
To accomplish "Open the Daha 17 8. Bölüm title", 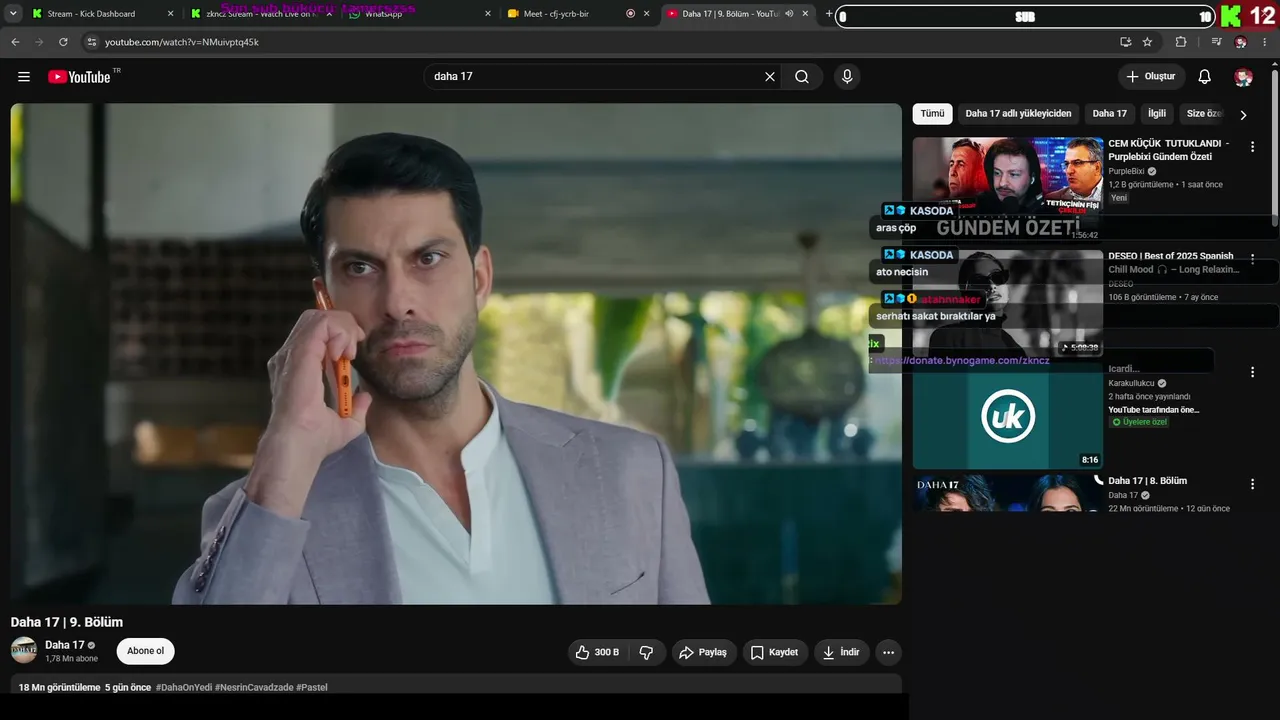I will pos(1148,481).
